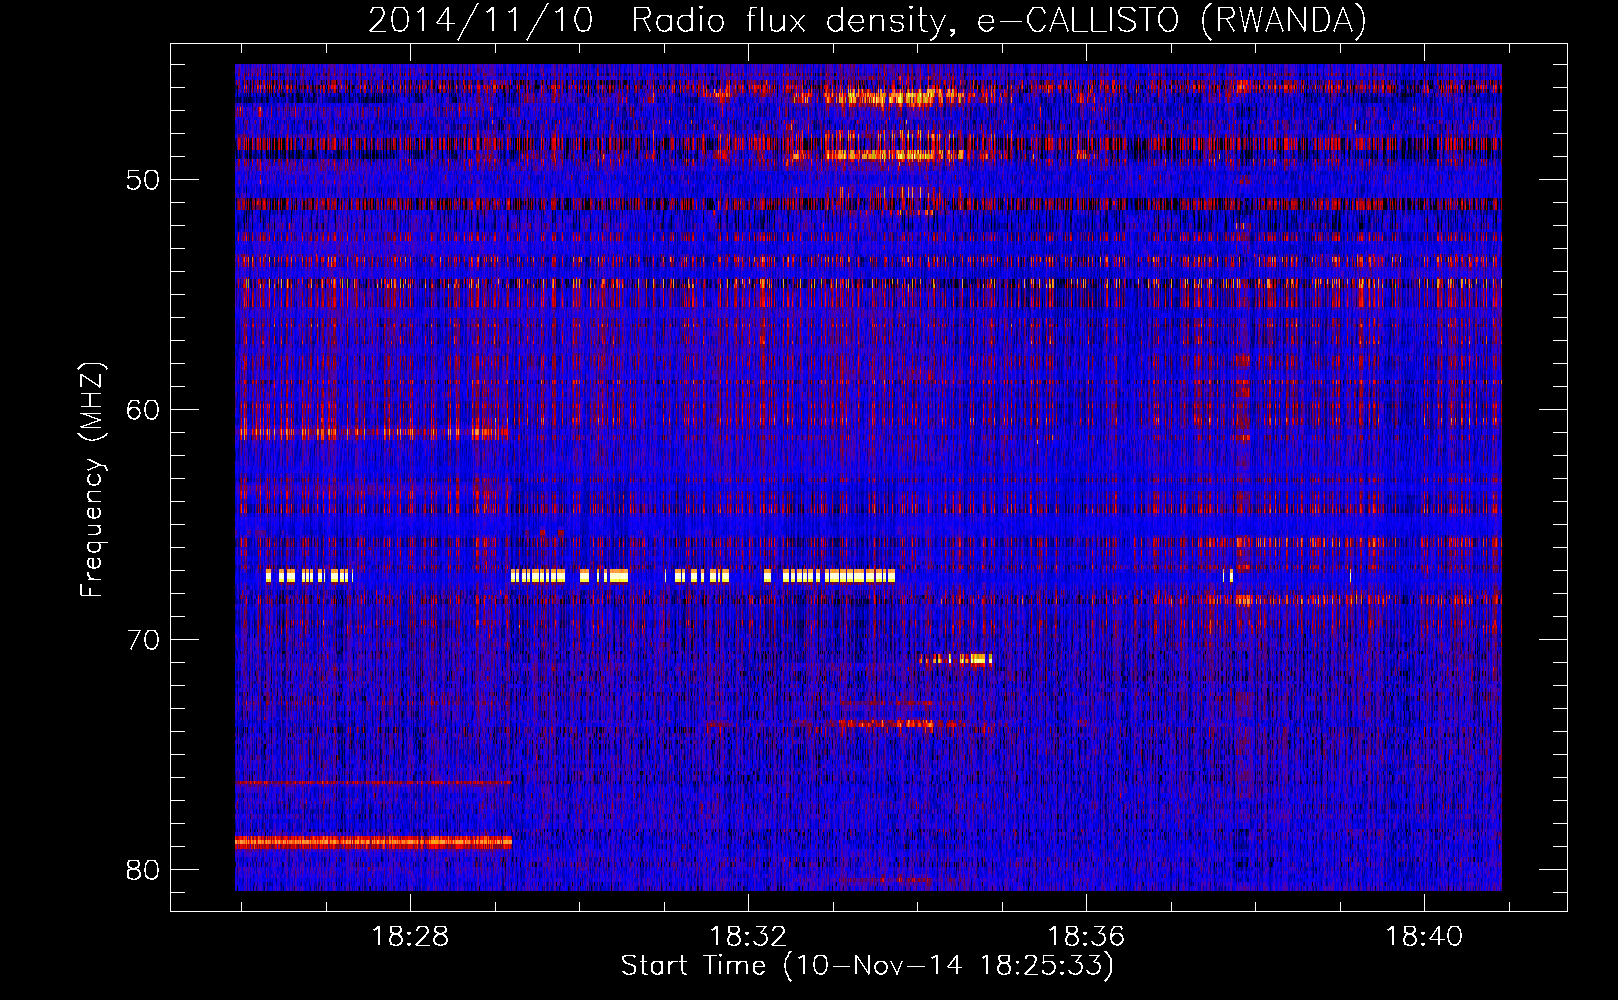Click the 70 MHz frequency tick label
Viewport: 1618px width, 1000px height.
coord(144,640)
